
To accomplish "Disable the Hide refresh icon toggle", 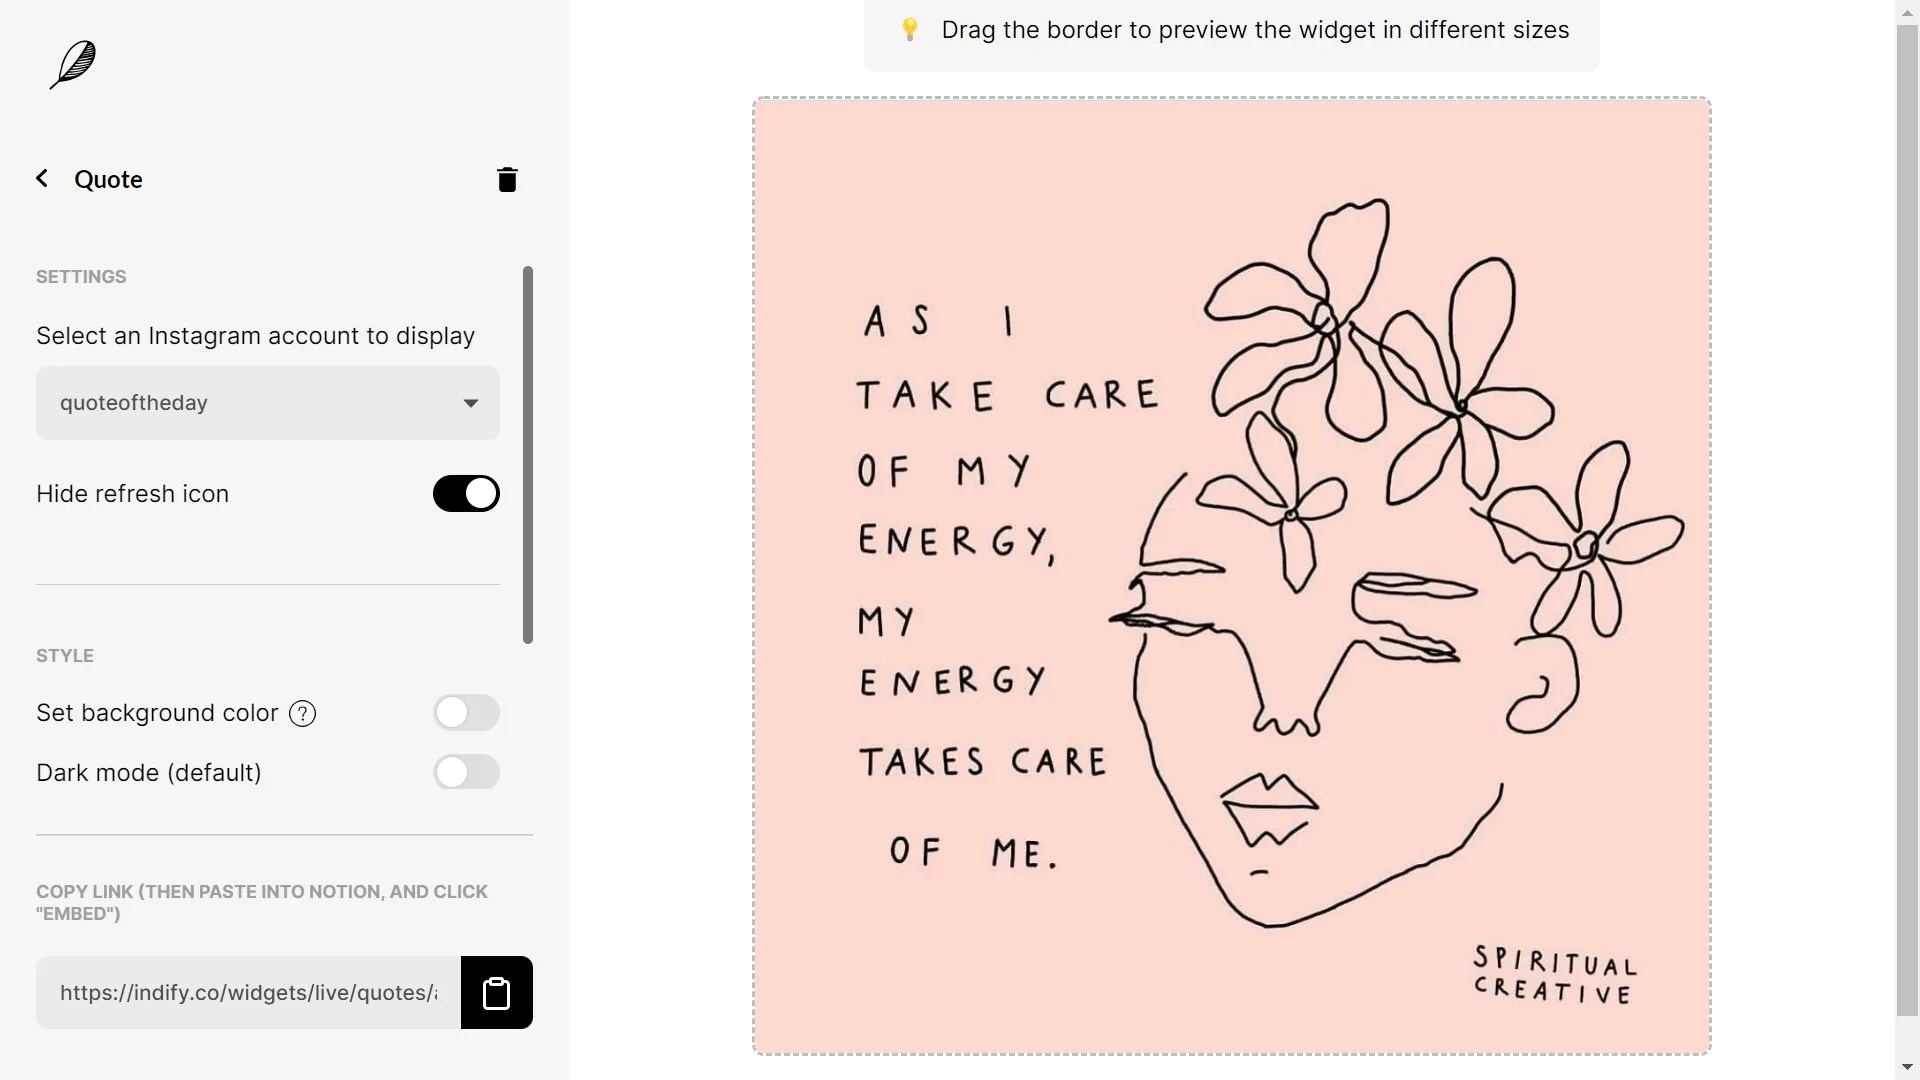I will tap(465, 493).
